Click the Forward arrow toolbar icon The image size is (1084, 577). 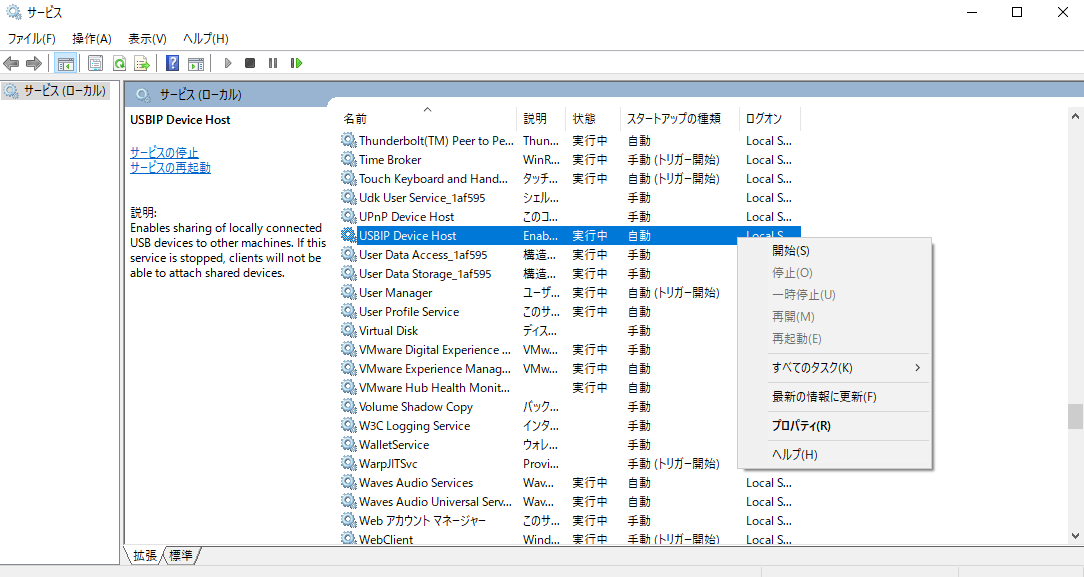[34, 64]
